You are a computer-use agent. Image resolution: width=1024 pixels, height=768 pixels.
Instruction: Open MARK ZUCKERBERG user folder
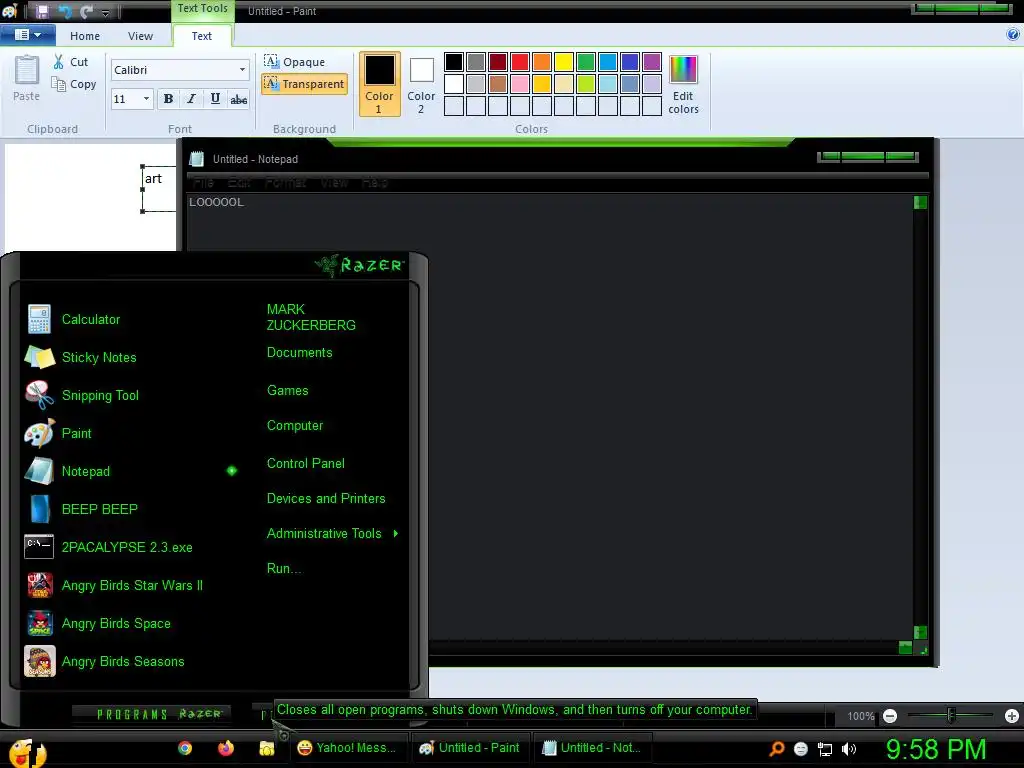pyautogui.click(x=311, y=317)
